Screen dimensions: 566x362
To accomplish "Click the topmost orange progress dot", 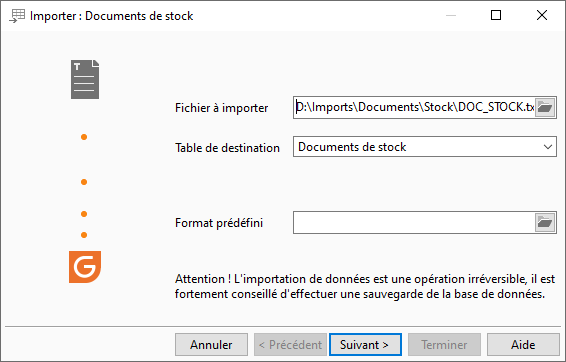I will (84, 137).
